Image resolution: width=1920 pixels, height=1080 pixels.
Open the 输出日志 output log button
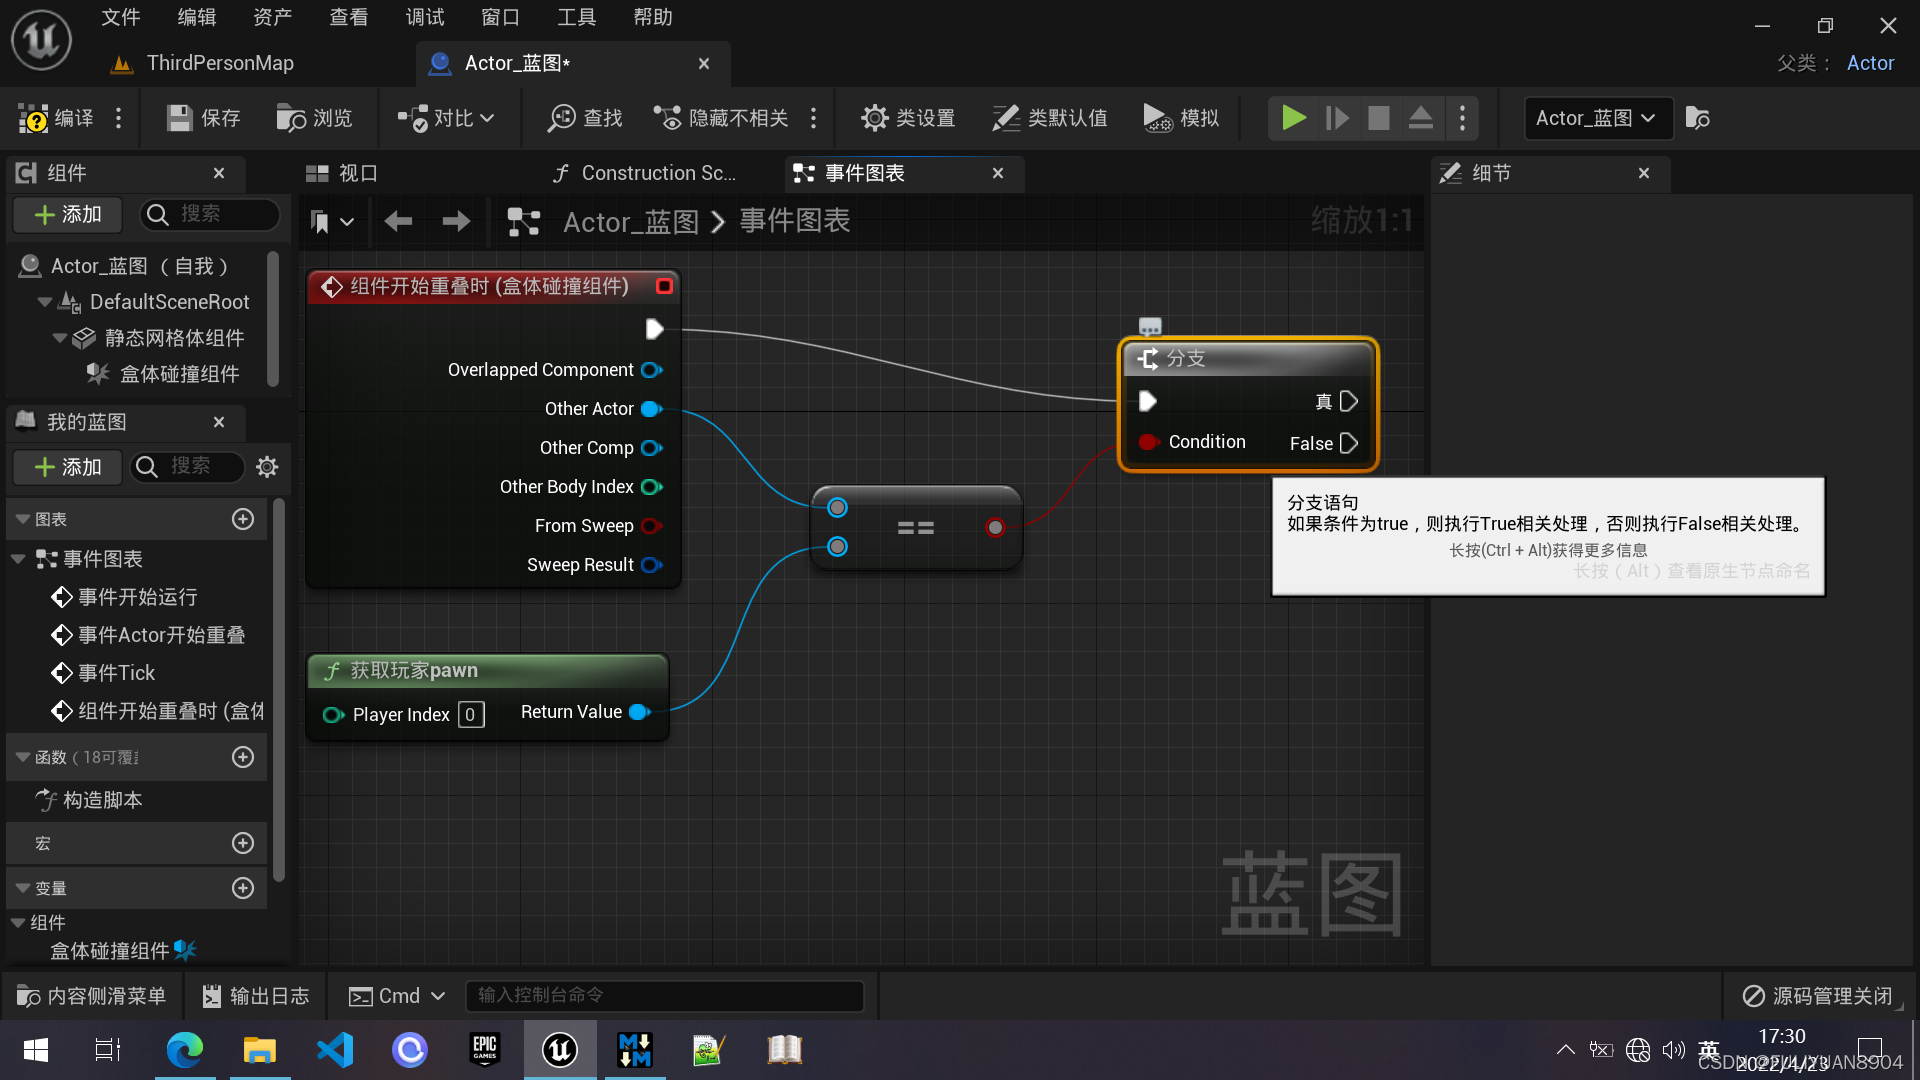(x=256, y=996)
